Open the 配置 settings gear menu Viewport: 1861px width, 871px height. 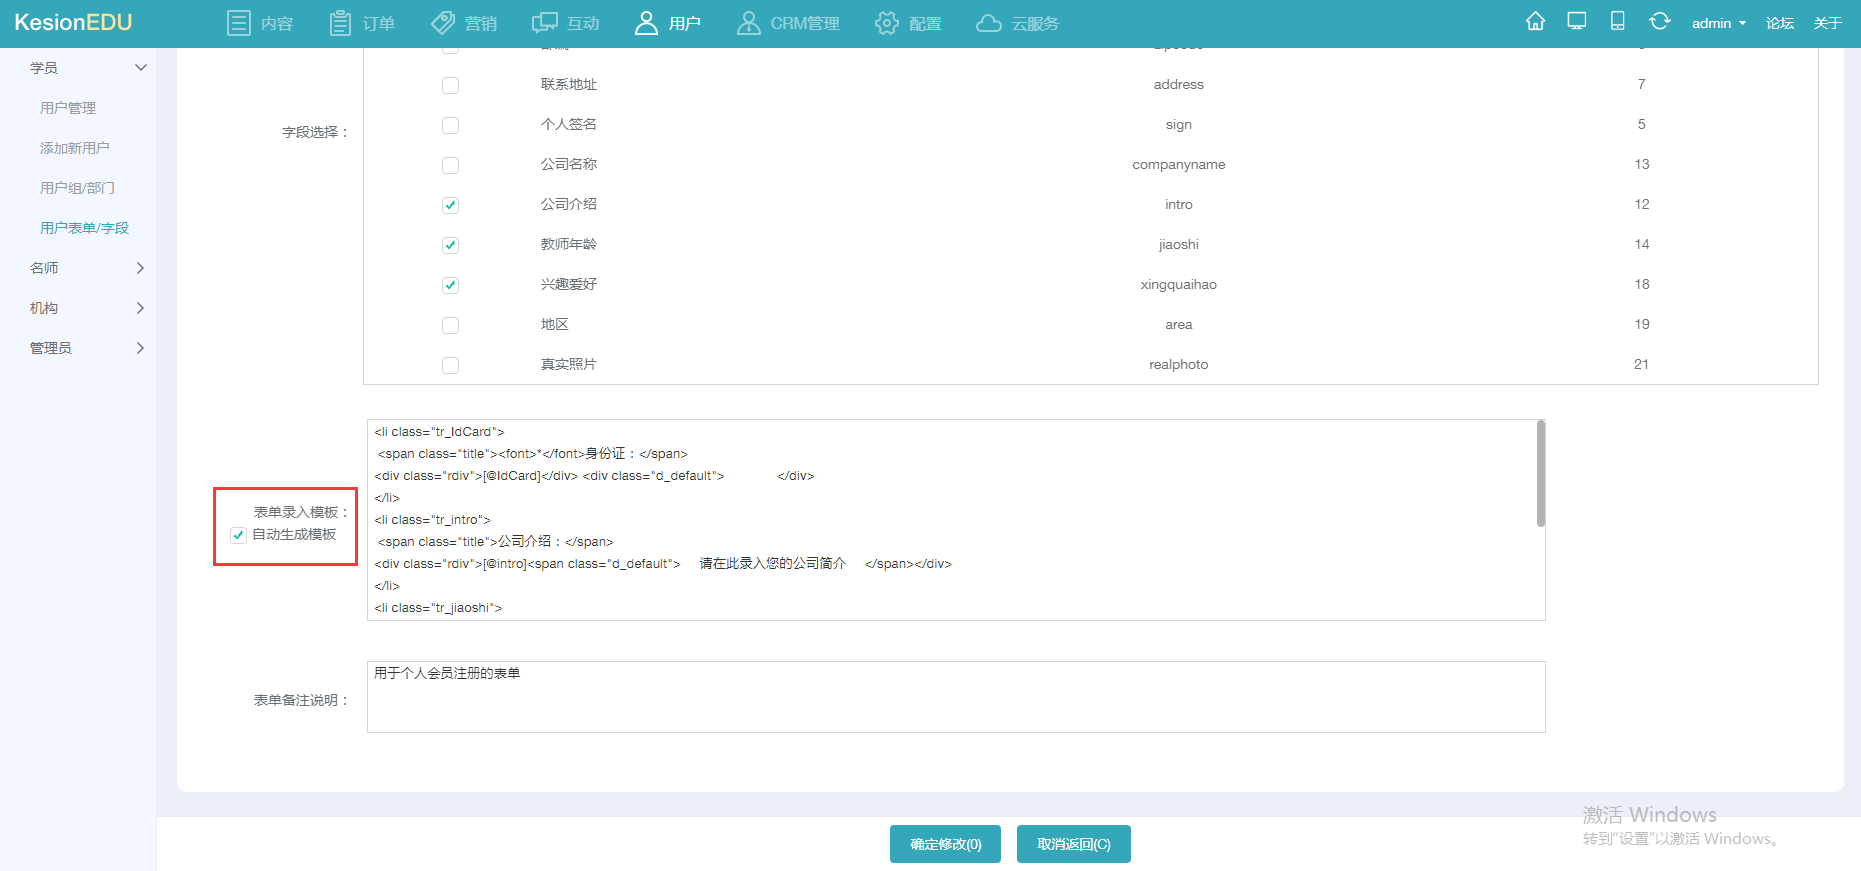coord(908,23)
